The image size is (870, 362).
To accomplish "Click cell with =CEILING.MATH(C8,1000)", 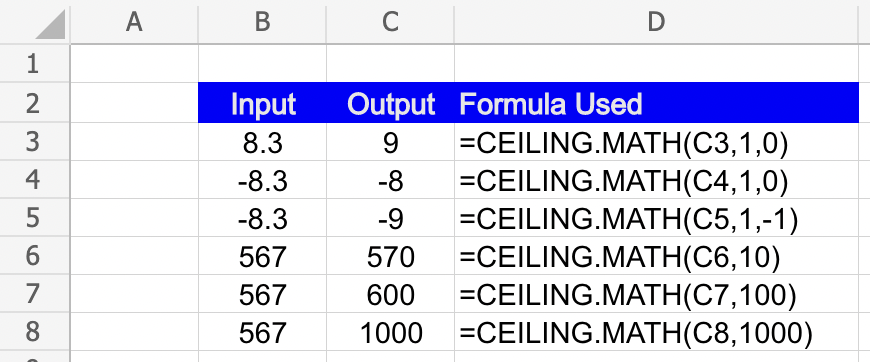I will (656, 331).
